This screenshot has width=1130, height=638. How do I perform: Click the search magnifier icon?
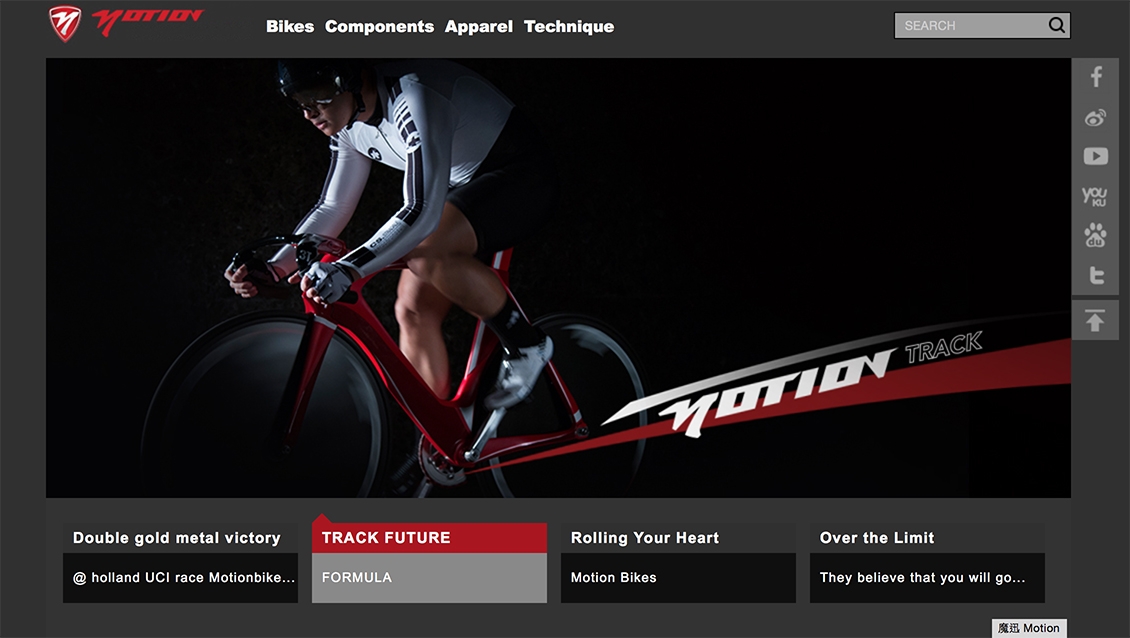tap(1056, 25)
